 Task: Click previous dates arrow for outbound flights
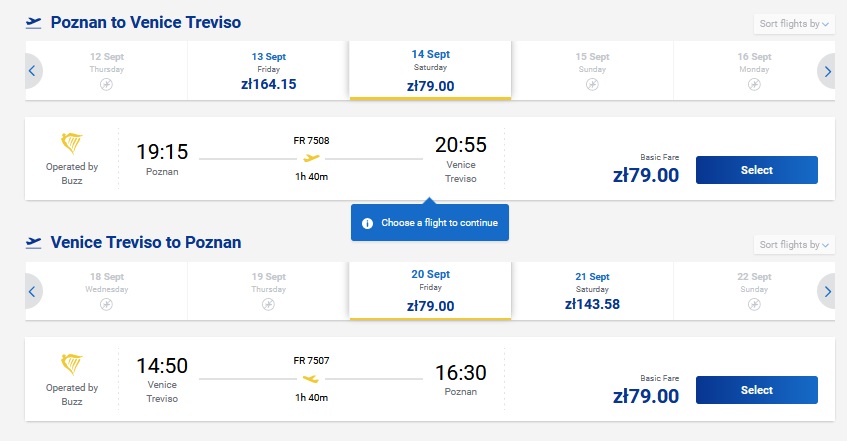tap(32, 71)
